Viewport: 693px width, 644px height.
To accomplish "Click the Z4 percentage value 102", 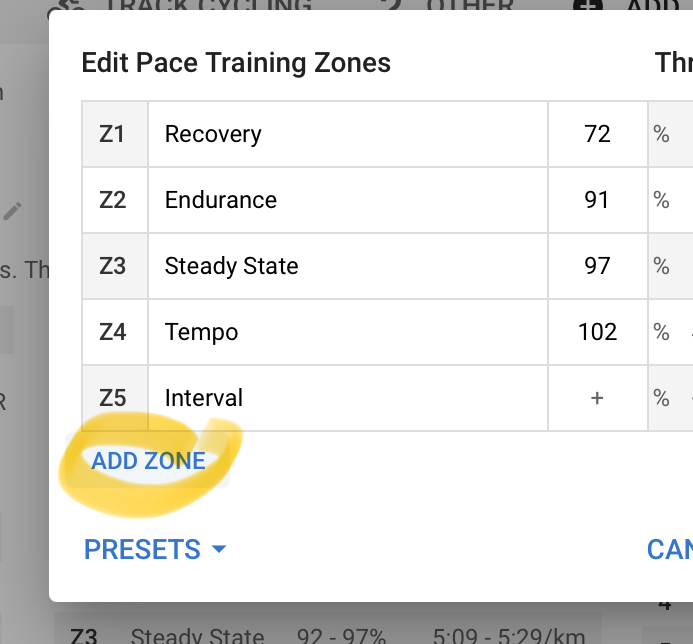I will [597, 332].
